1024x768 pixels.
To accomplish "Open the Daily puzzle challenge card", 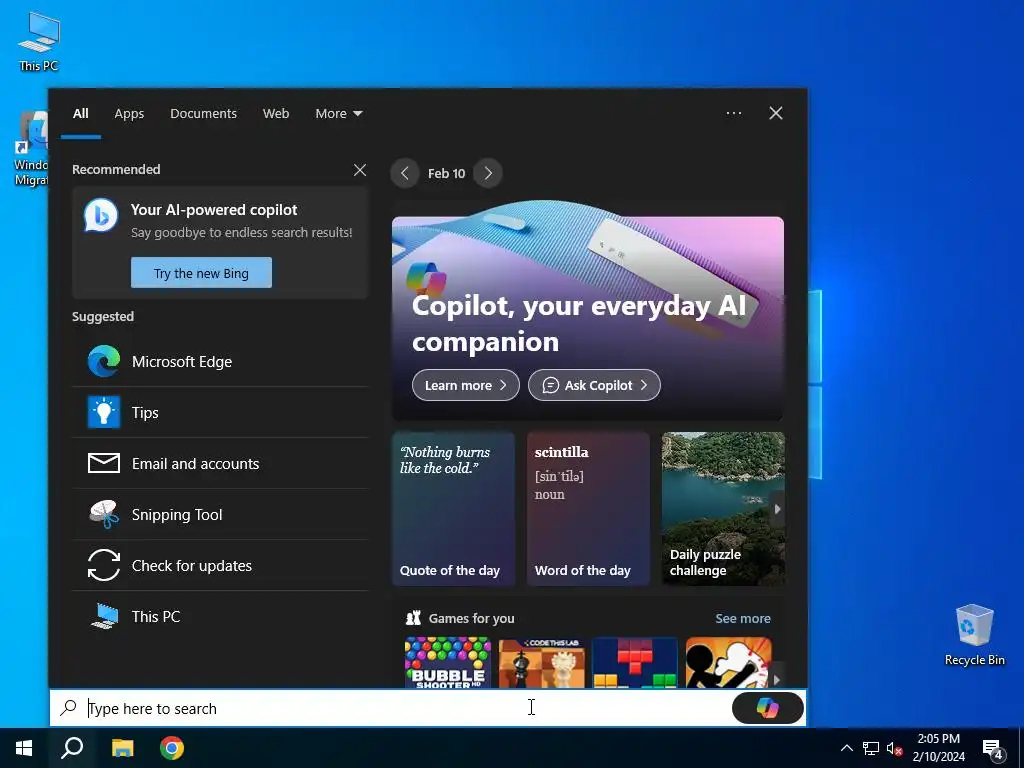I will (x=723, y=509).
